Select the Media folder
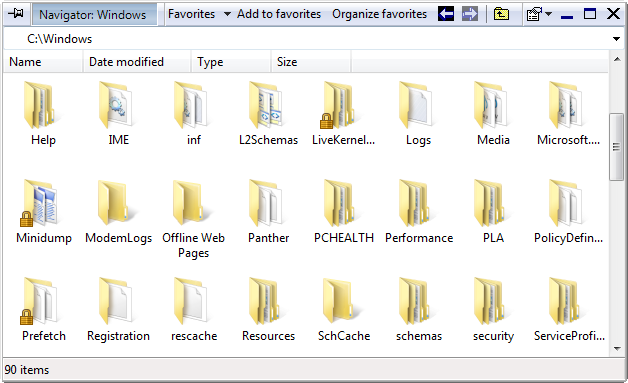 [493, 114]
